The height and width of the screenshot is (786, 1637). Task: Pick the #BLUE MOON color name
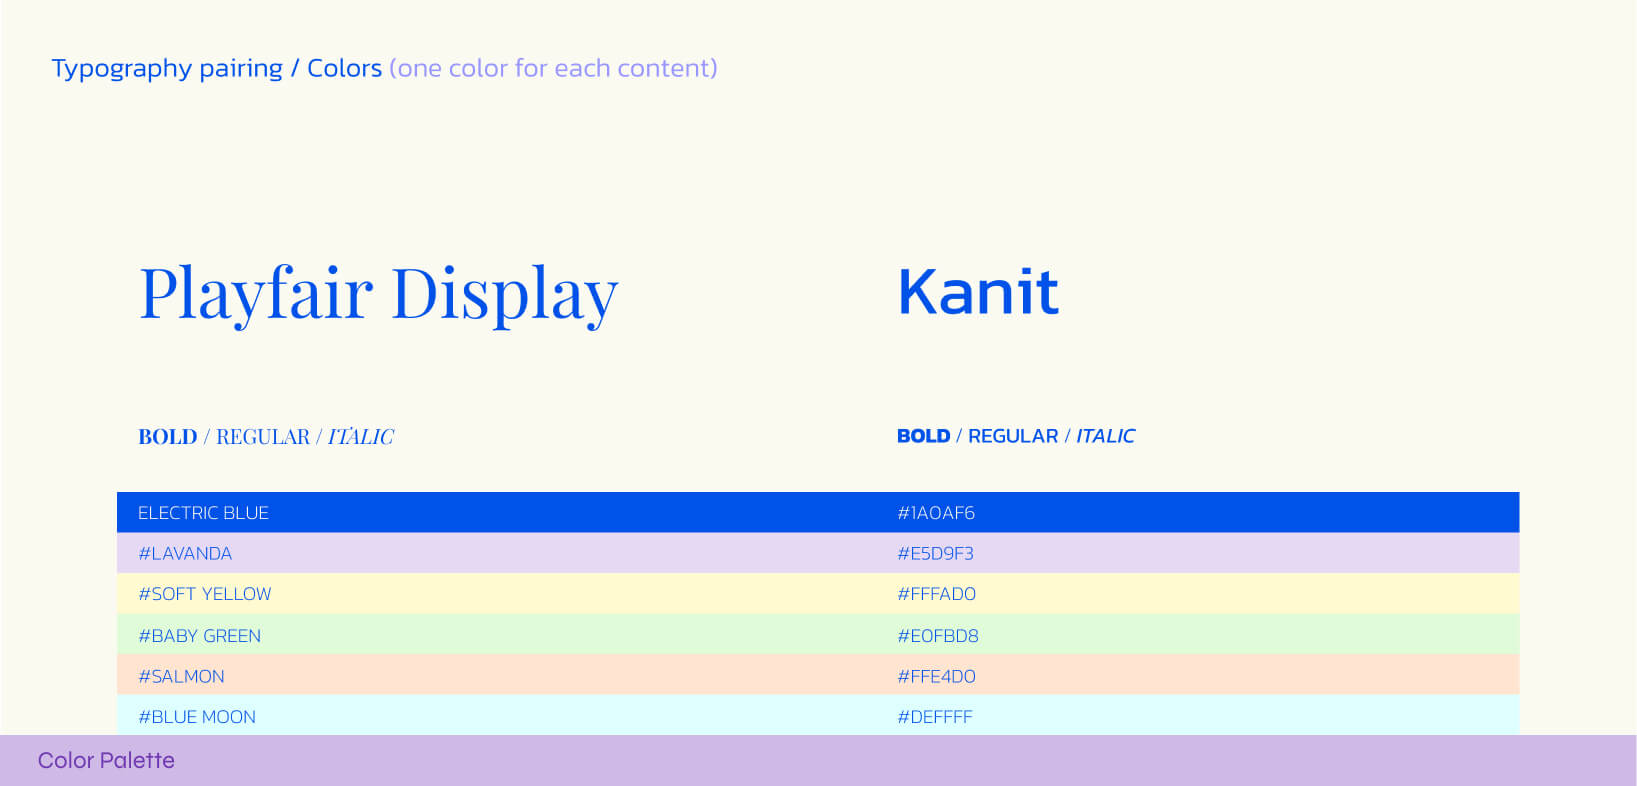[x=197, y=717]
